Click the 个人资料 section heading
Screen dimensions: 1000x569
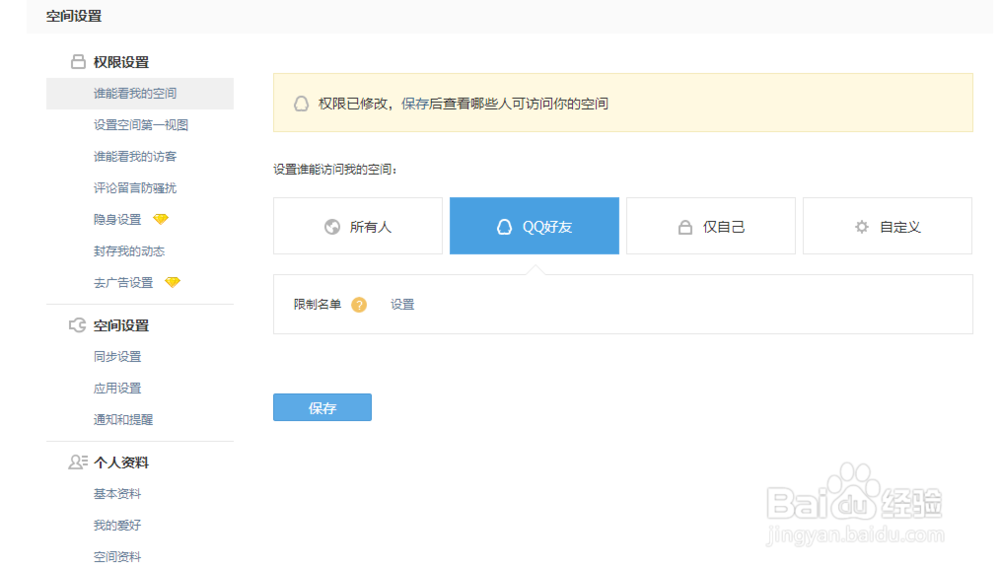tap(121, 462)
